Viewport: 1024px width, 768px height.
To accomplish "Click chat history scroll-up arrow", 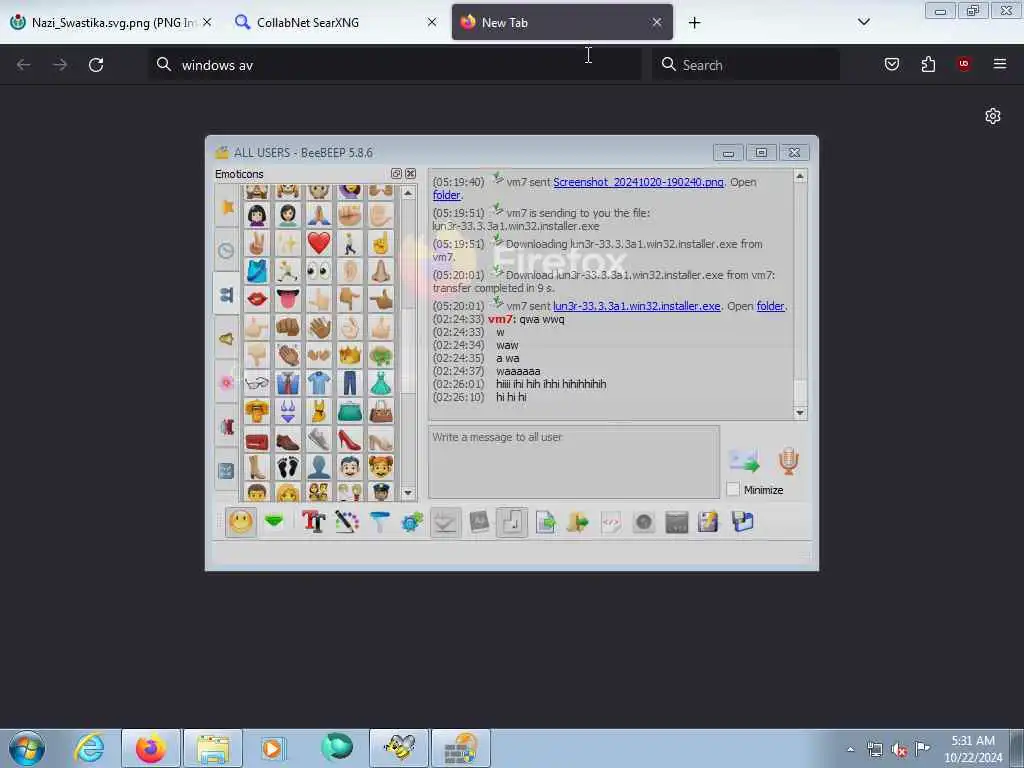I will 800,176.
